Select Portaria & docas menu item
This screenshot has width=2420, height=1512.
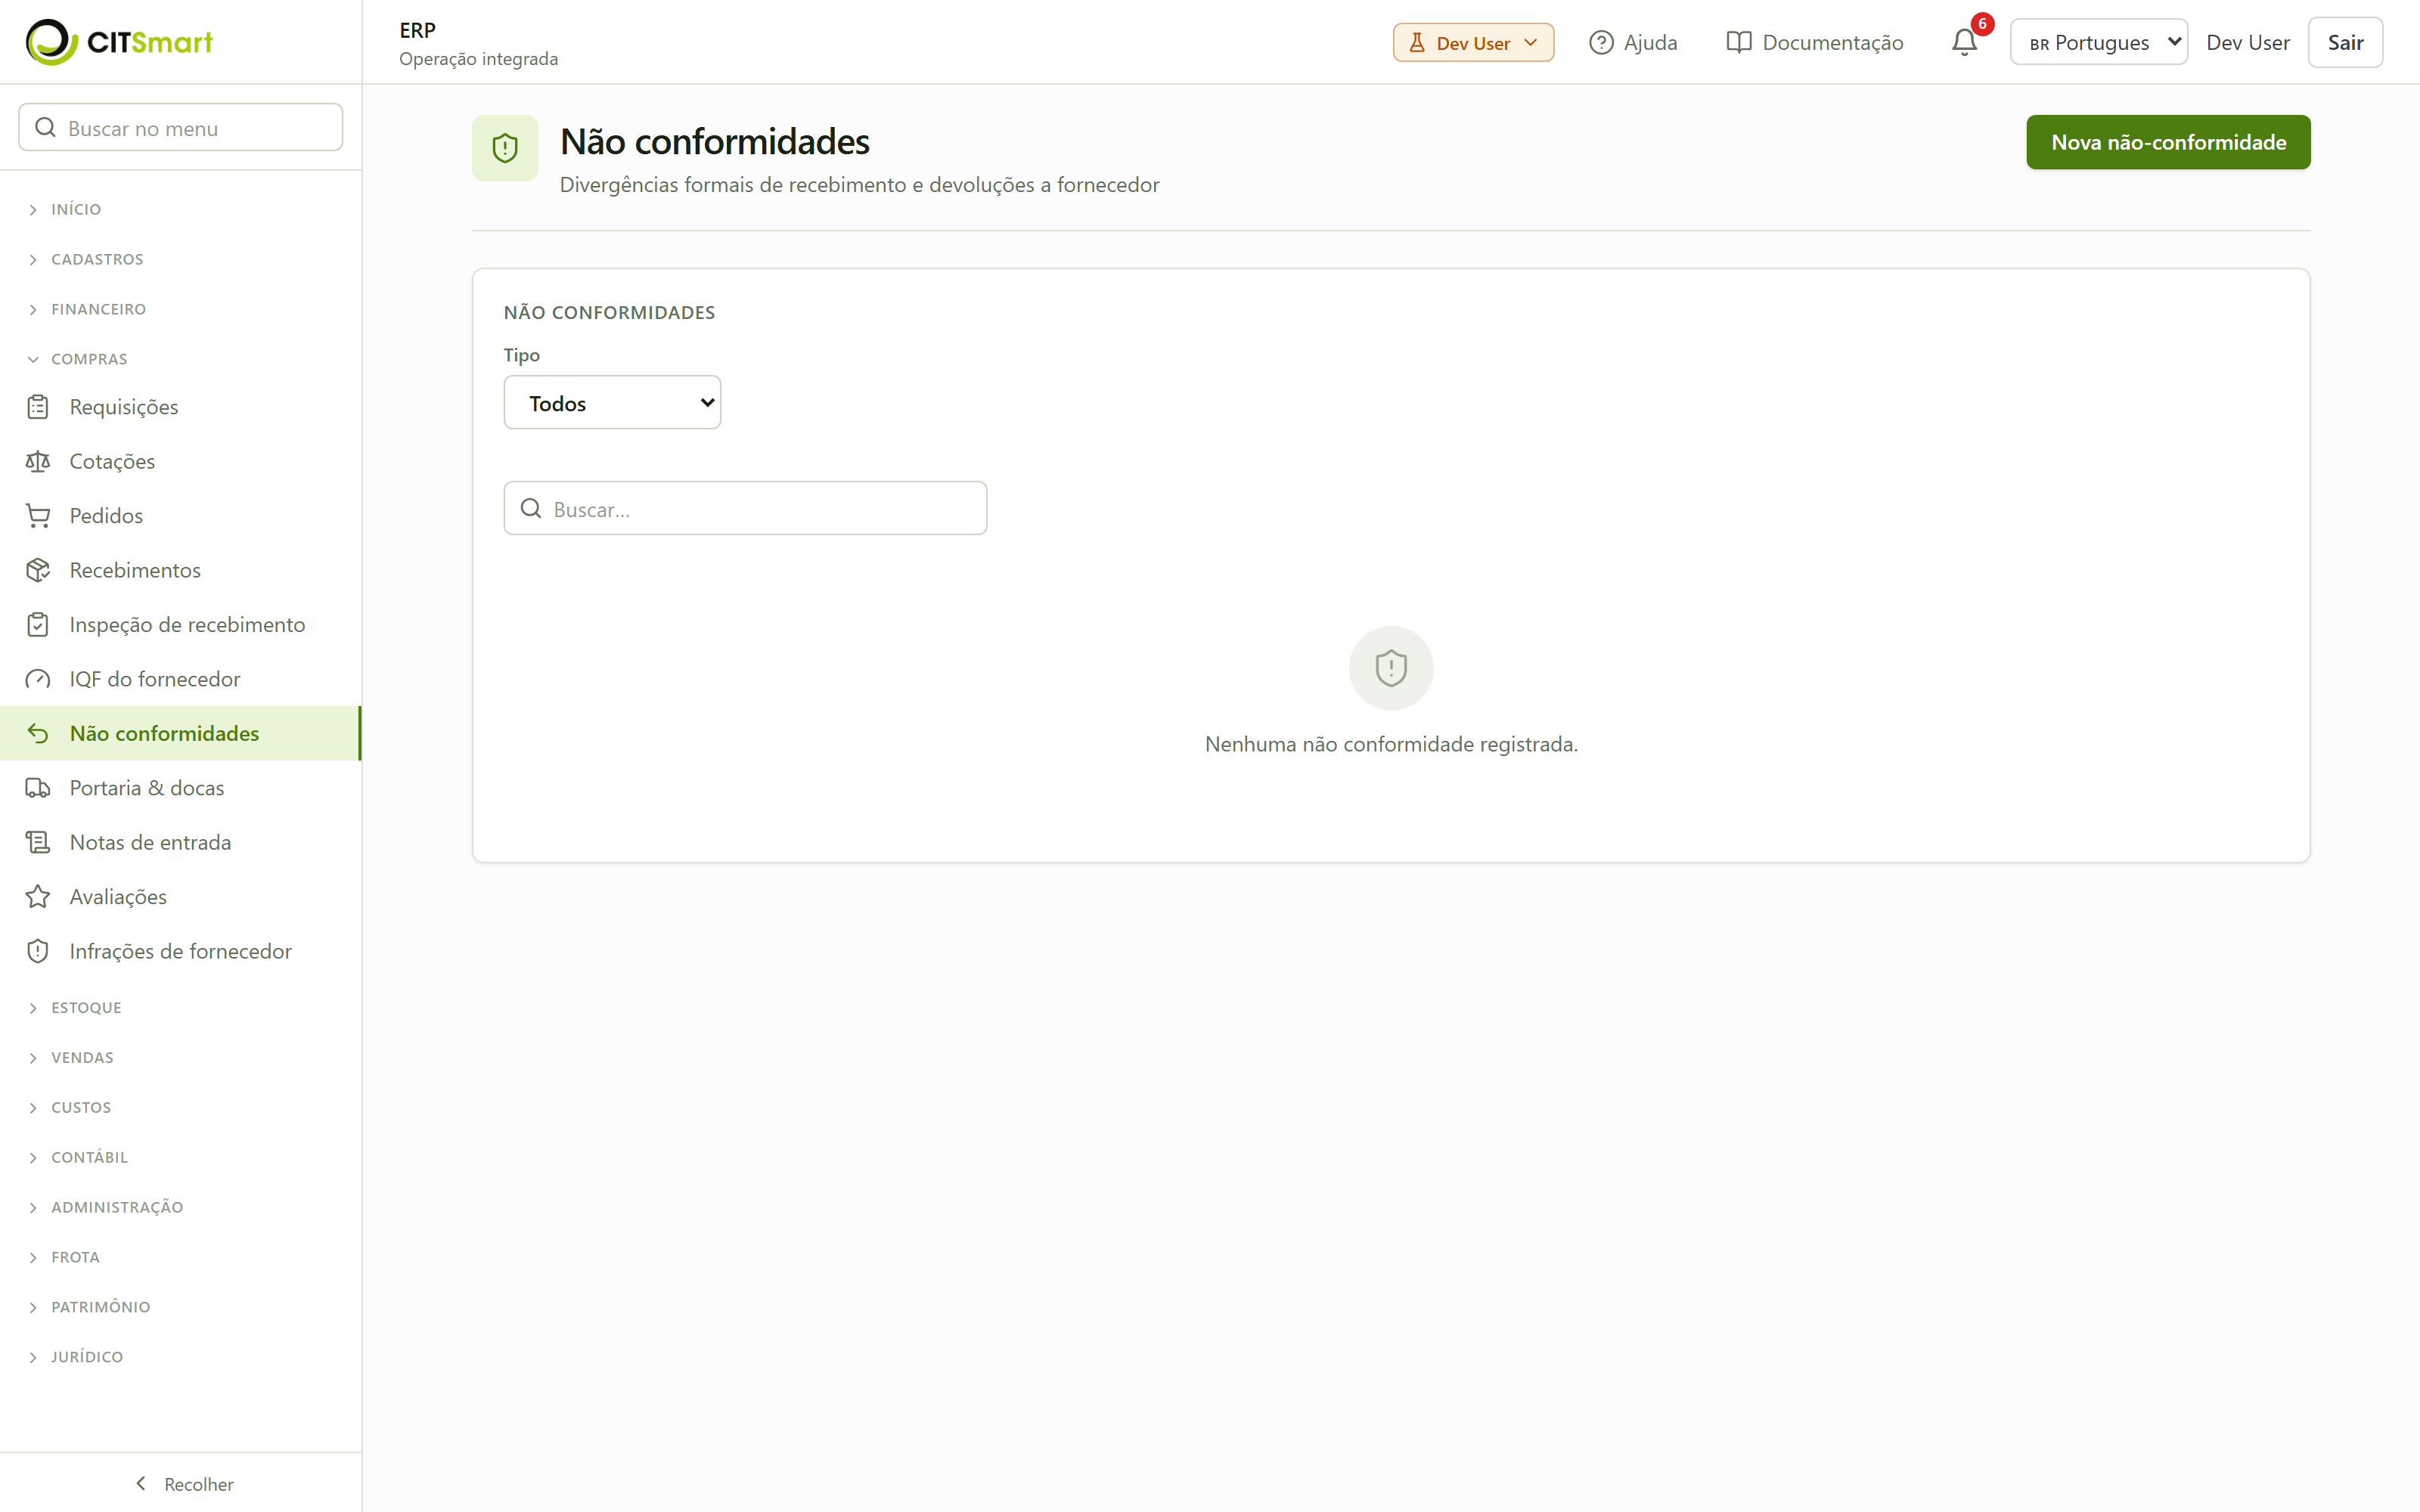point(181,788)
